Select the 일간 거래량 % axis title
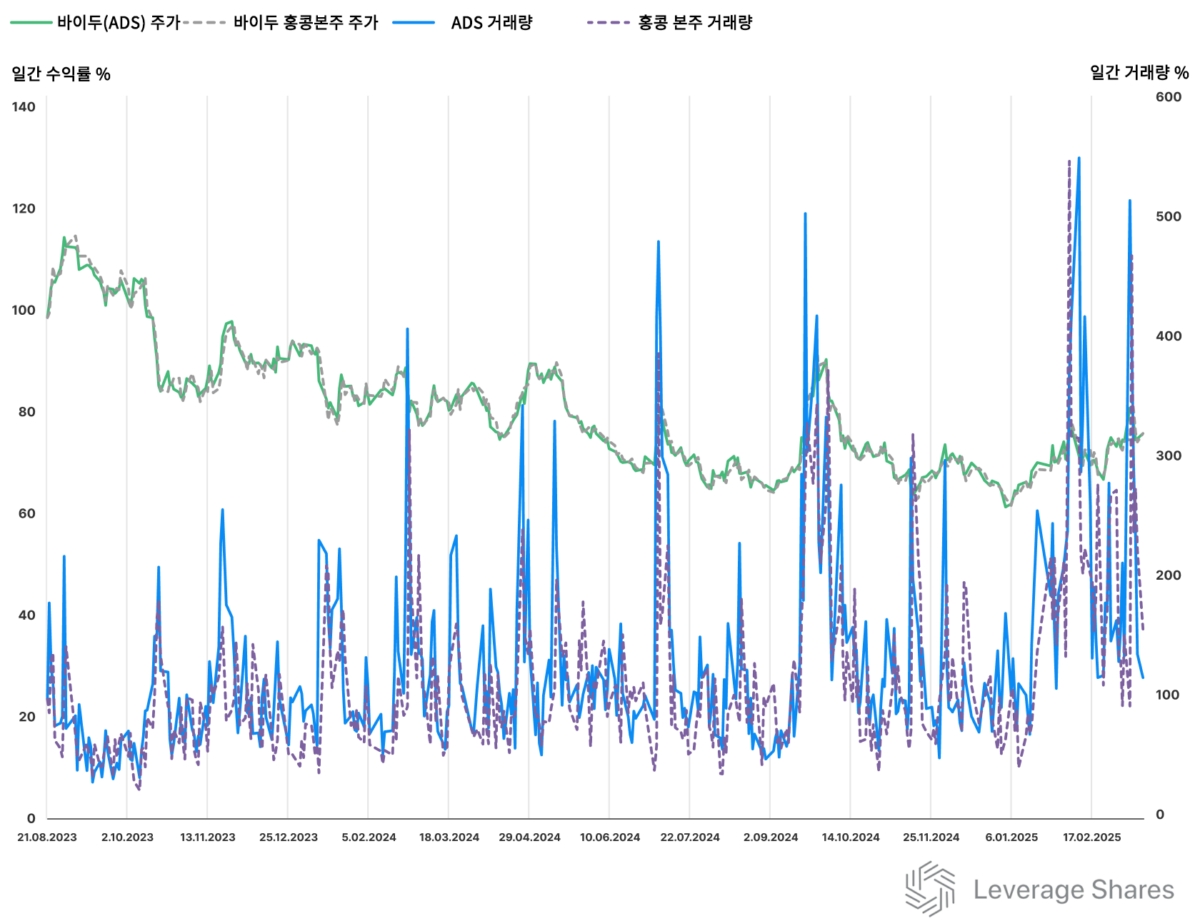The height and width of the screenshot is (921, 1200). click(1139, 73)
